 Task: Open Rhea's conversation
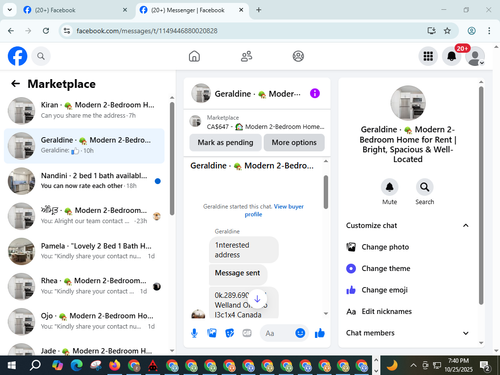[x=84, y=286]
